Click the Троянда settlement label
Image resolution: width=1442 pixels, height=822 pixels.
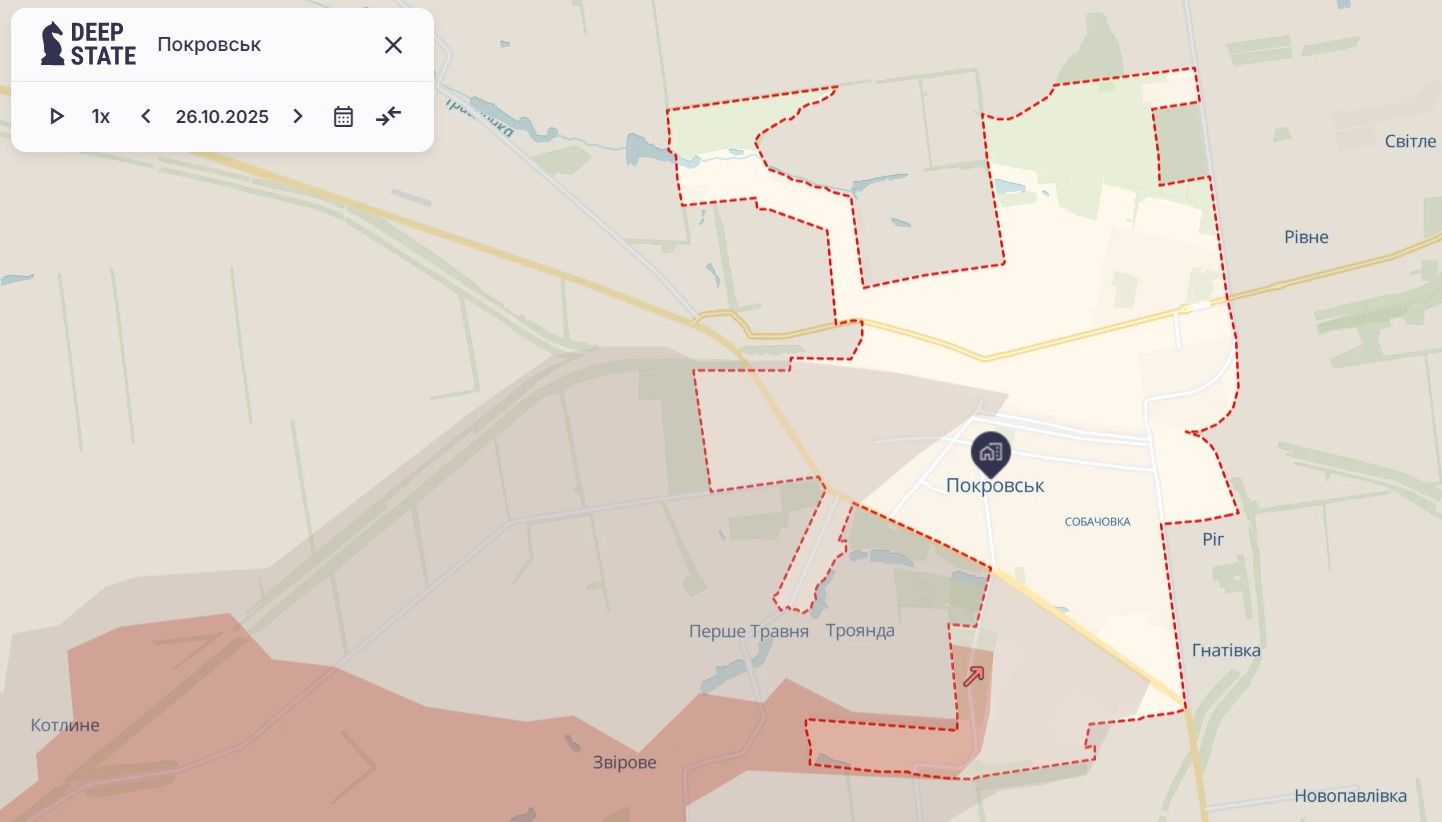(860, 631)
